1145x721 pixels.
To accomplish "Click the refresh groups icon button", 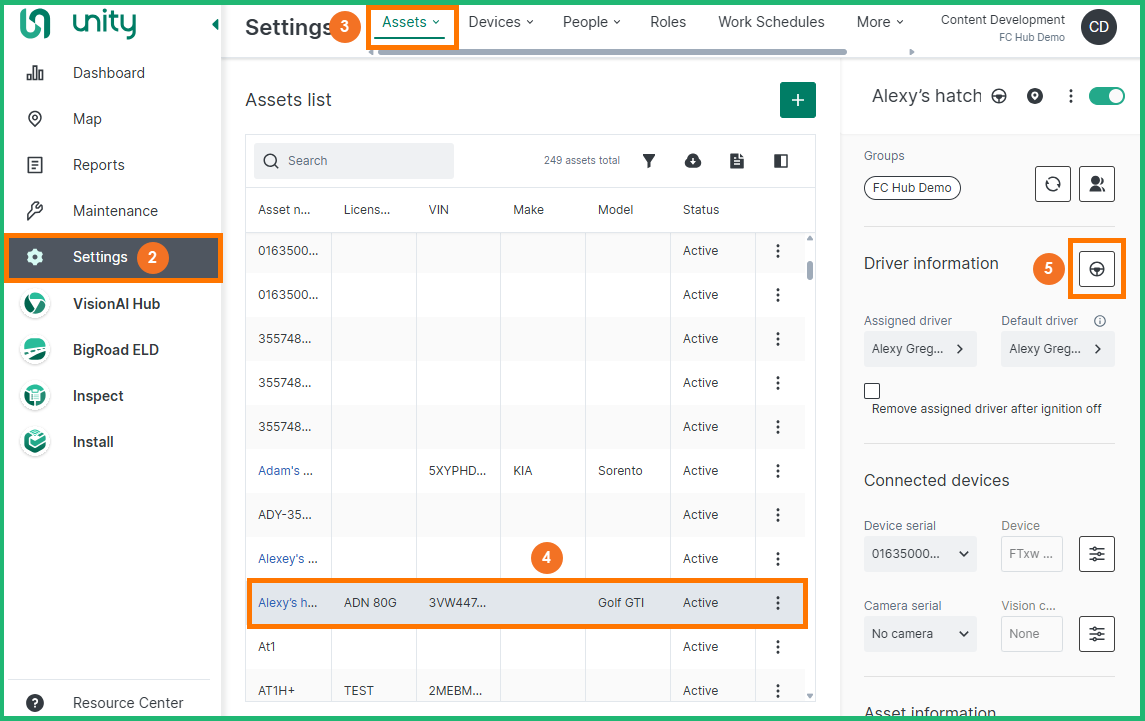I will [1052, 184].
